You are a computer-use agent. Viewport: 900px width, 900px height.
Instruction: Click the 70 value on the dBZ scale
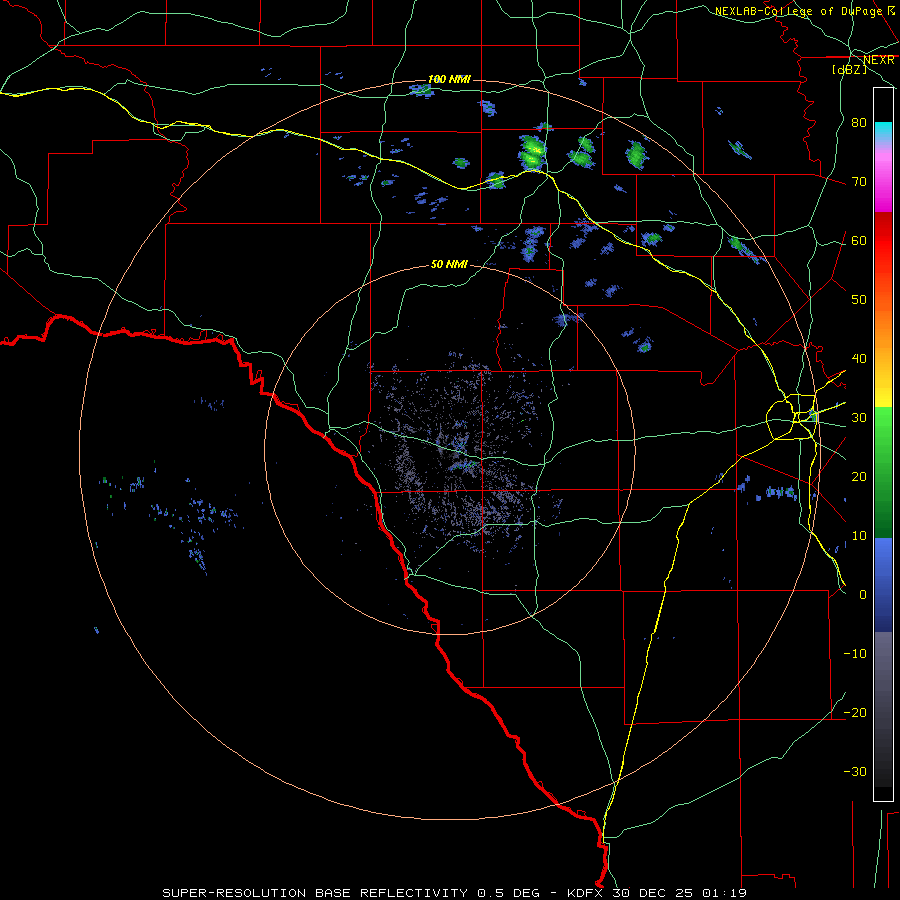pos(859,182)
